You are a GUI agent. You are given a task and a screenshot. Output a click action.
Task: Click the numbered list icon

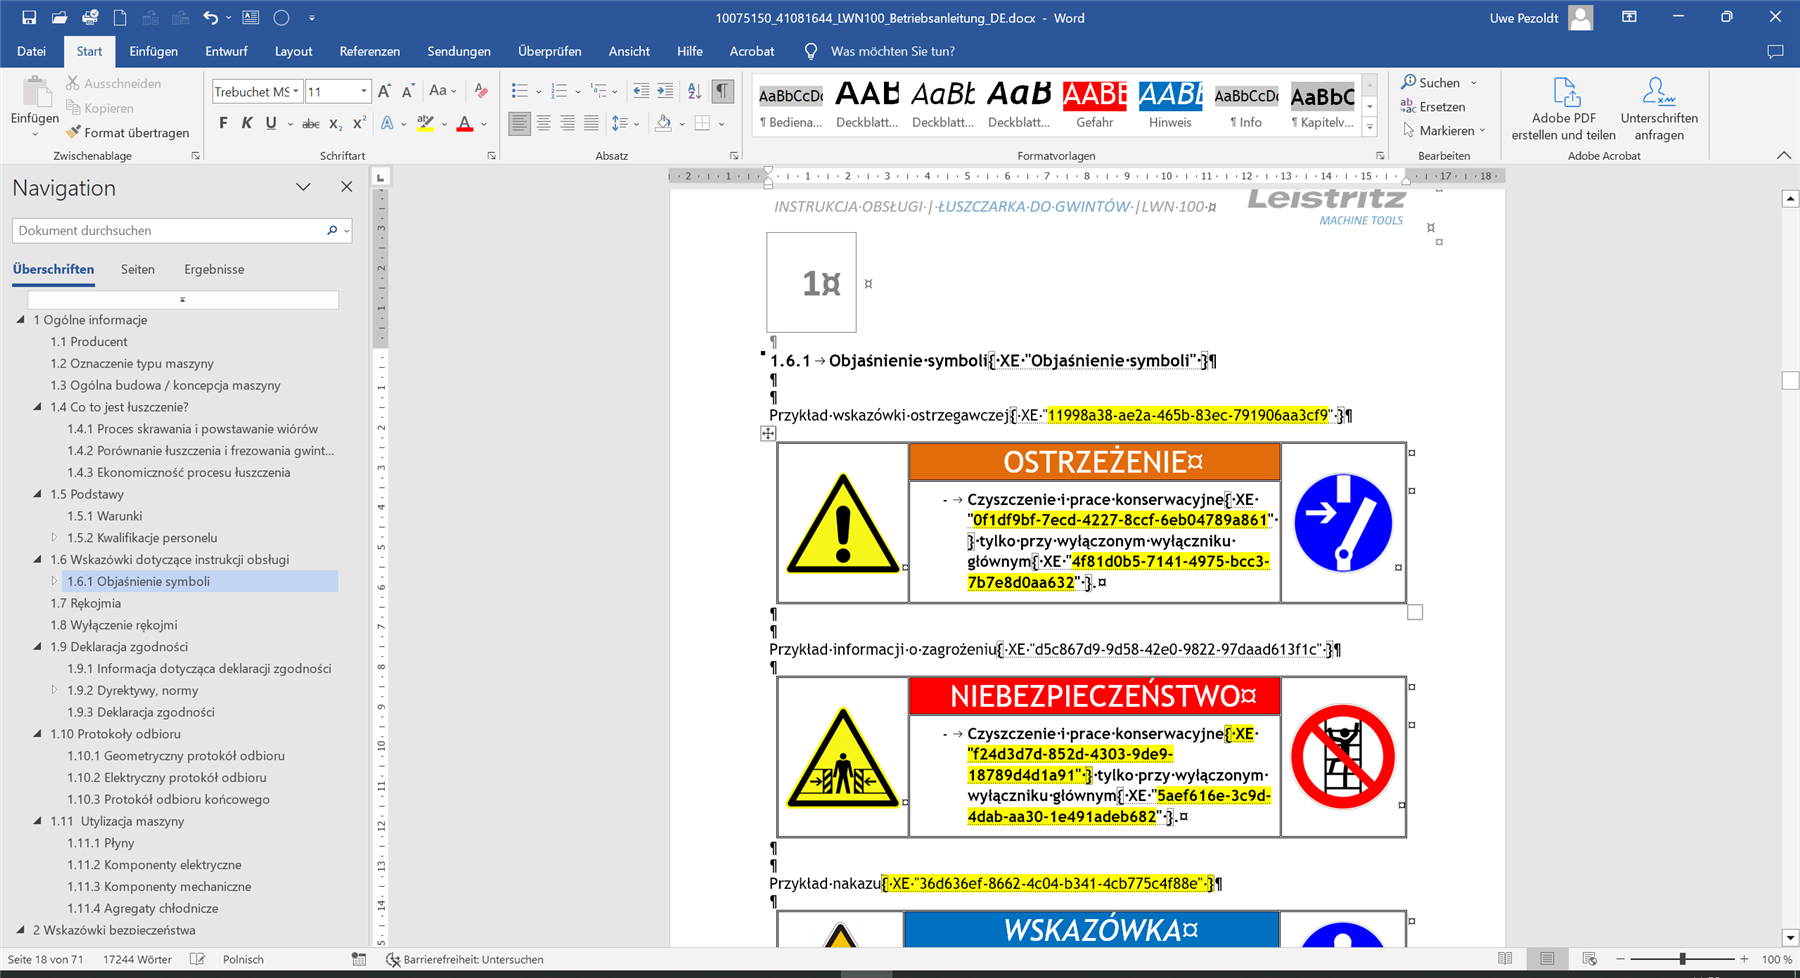click(x=559, y=91)
